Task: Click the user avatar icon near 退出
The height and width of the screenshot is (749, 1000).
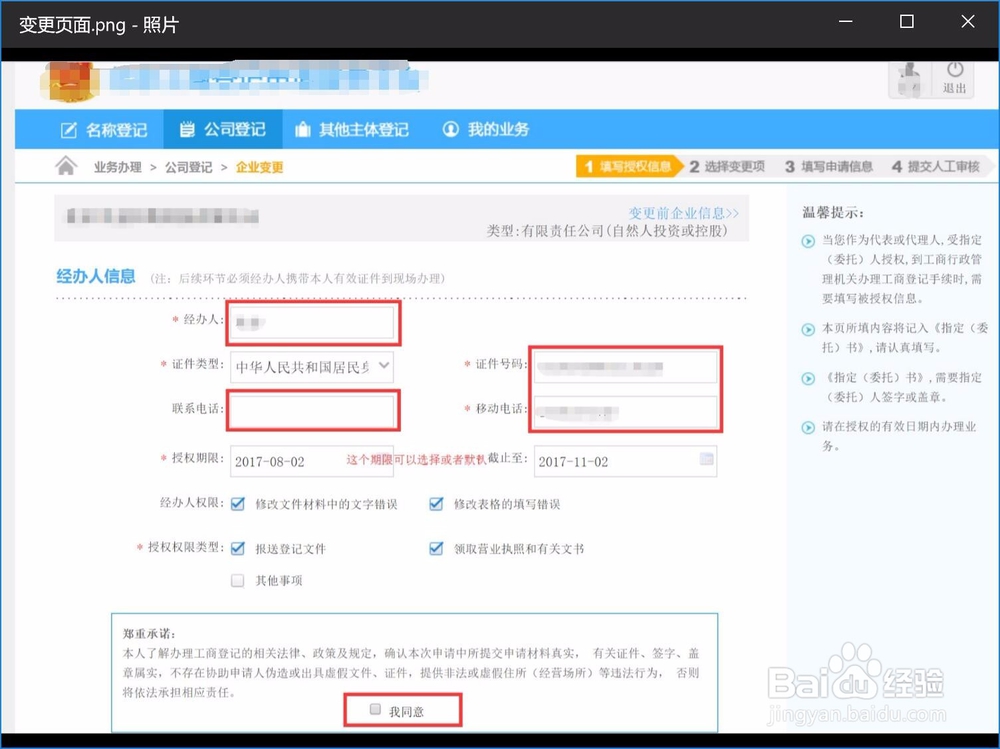Action: [x=909, y=81]
